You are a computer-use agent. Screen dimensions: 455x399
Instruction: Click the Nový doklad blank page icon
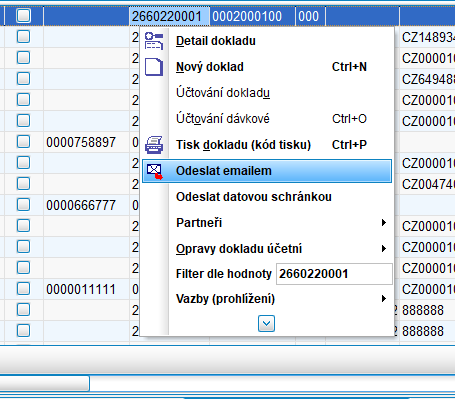click(154, 67)
